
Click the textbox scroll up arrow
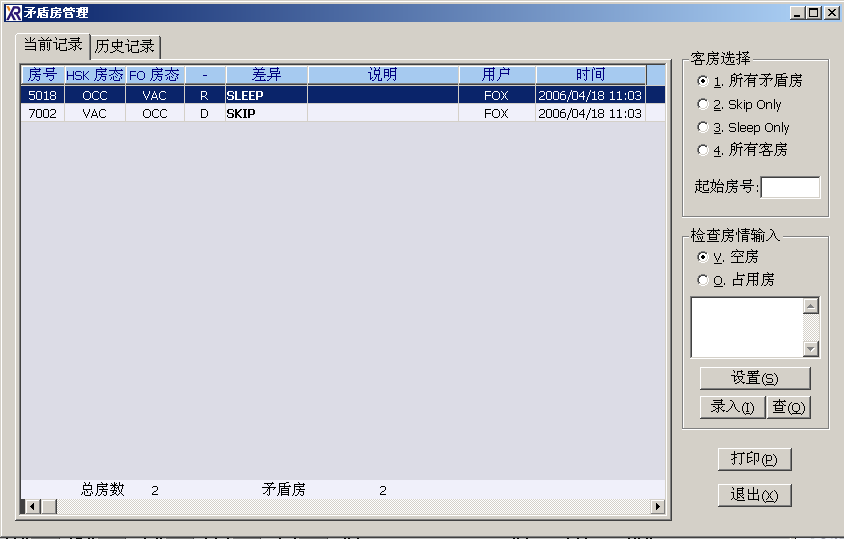[811, 306]
